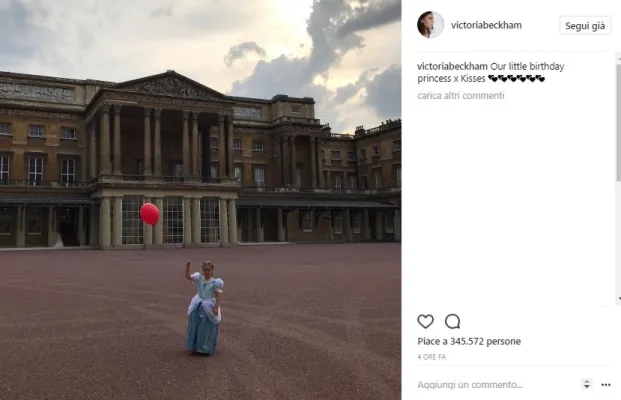
Task: Open victoriabeckham's profile picture avatar
Action: click(430, 25)
